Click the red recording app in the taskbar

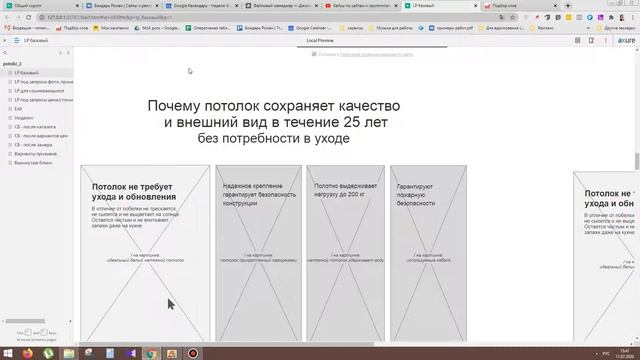(193, 353)
